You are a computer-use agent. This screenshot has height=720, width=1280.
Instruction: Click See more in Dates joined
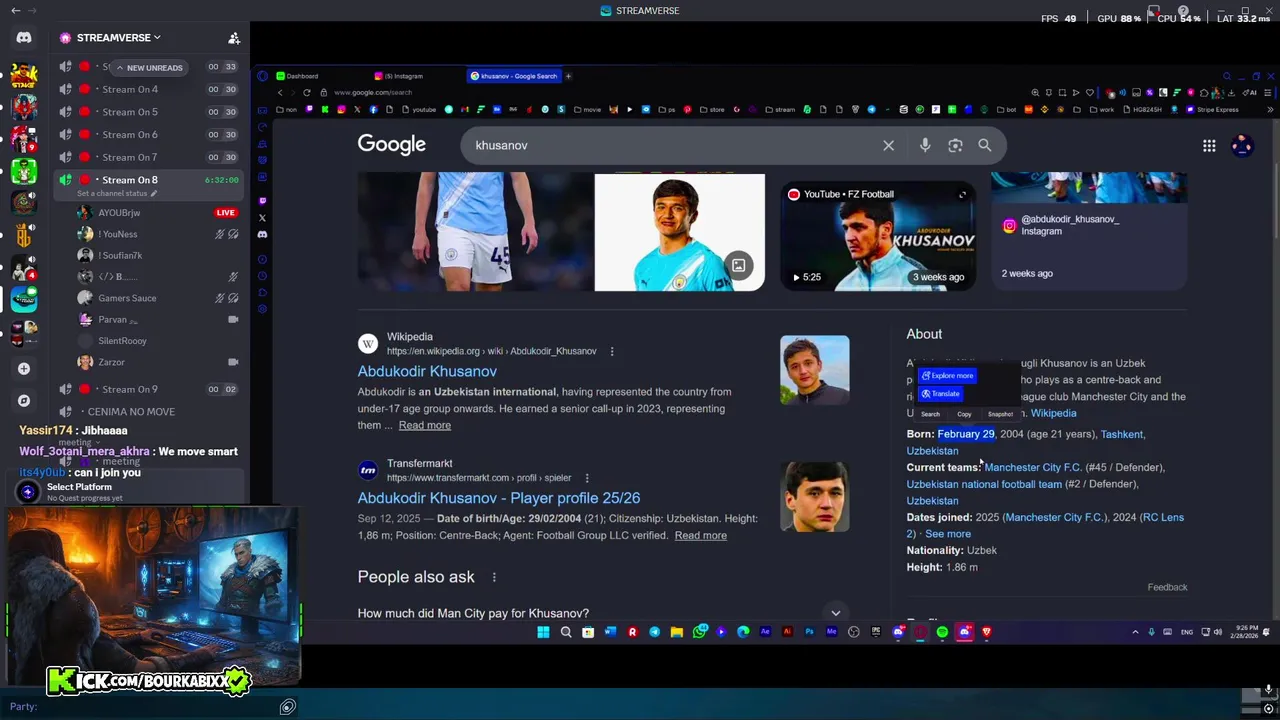[948, 534]
